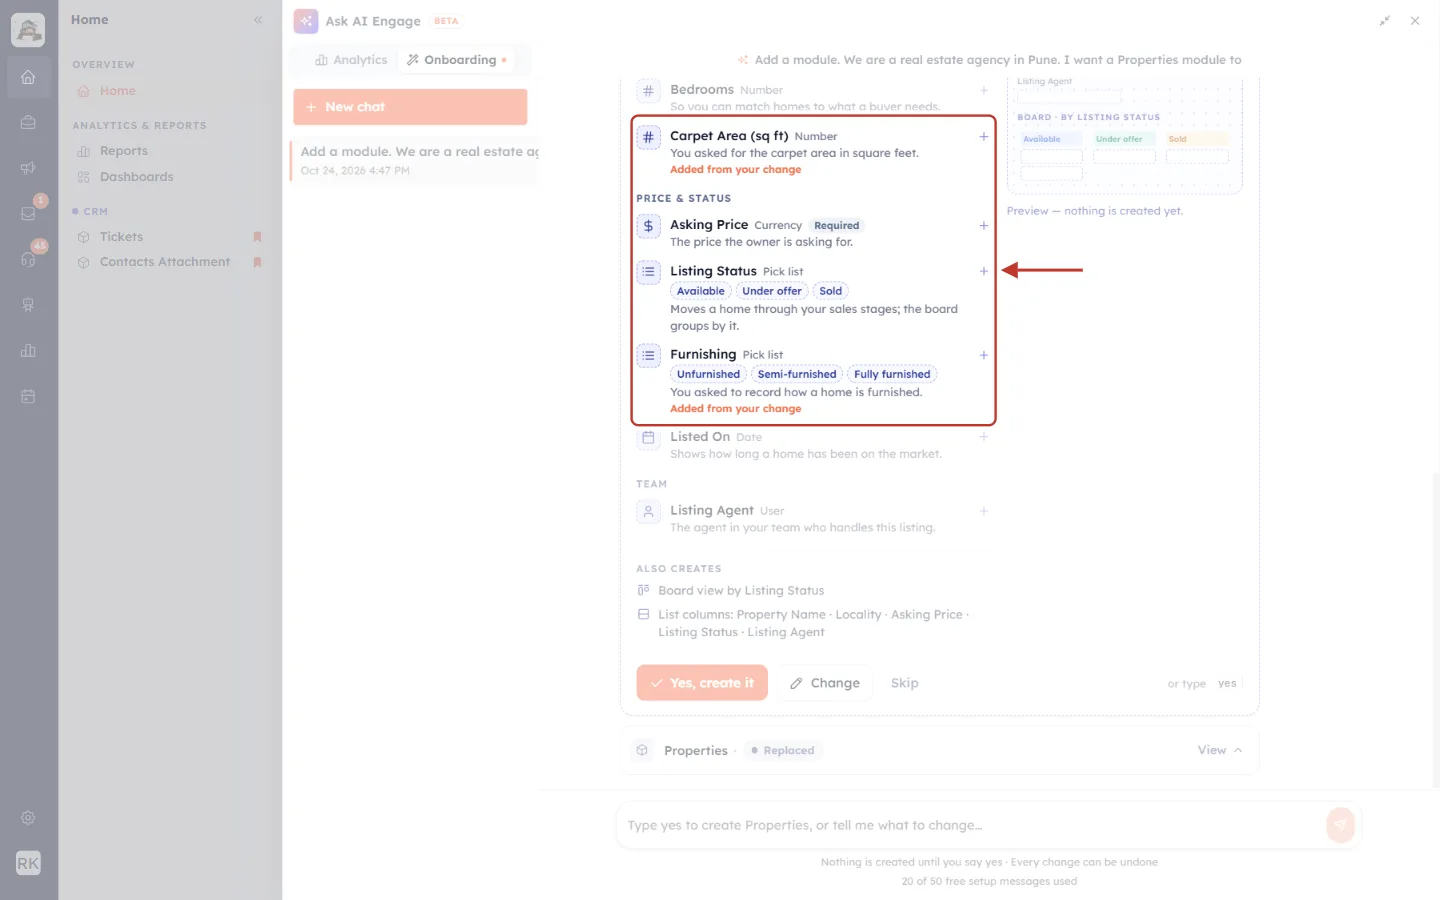Open the home icon in the rail
Screen dimensions: 1440x900
pyautogui.click(x=28, y=77)
